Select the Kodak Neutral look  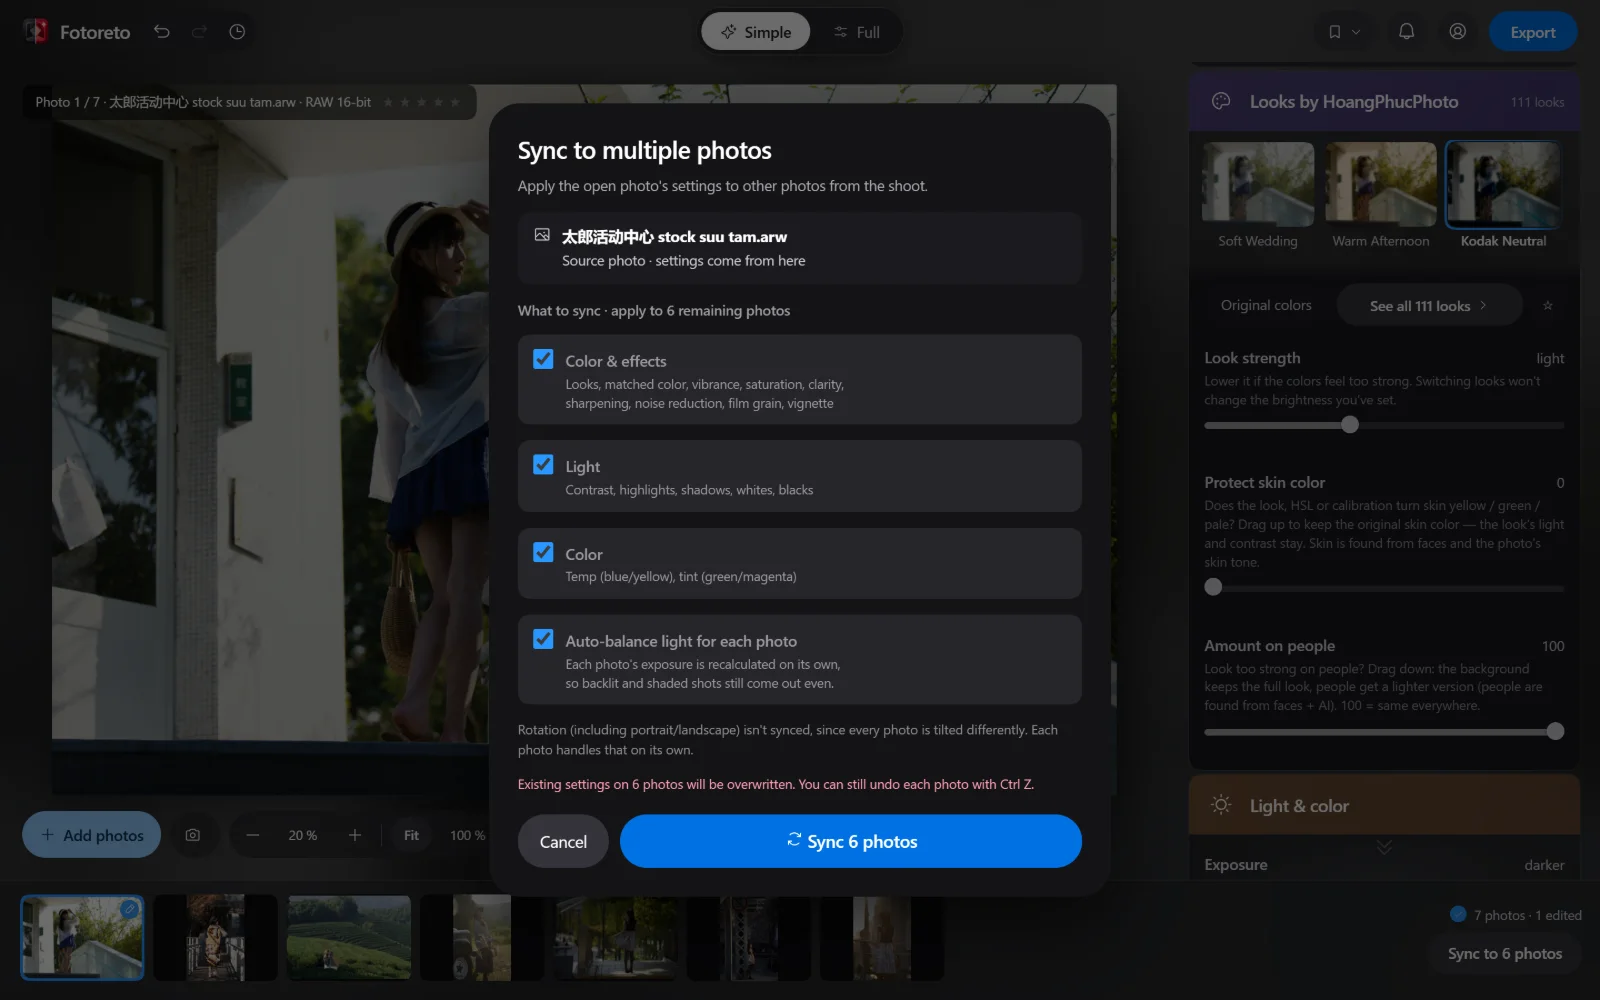click(x=1503, y=183)
